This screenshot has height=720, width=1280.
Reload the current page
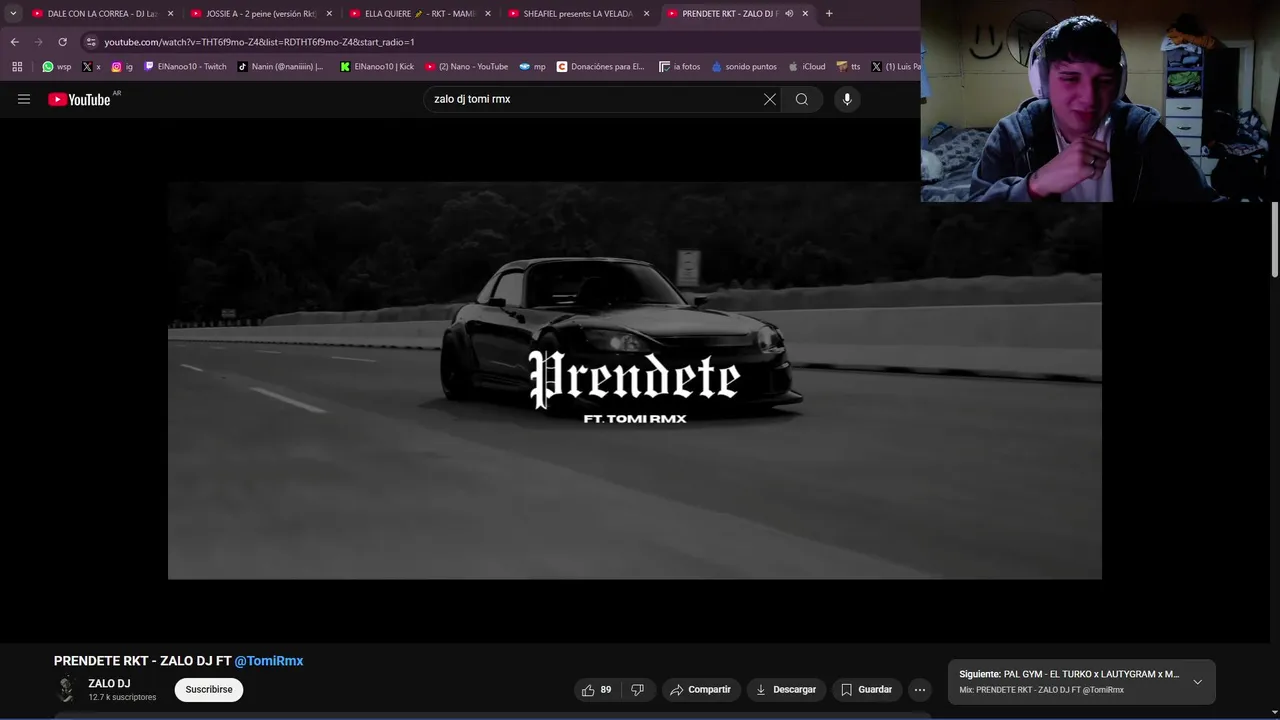tap(62, 42)
